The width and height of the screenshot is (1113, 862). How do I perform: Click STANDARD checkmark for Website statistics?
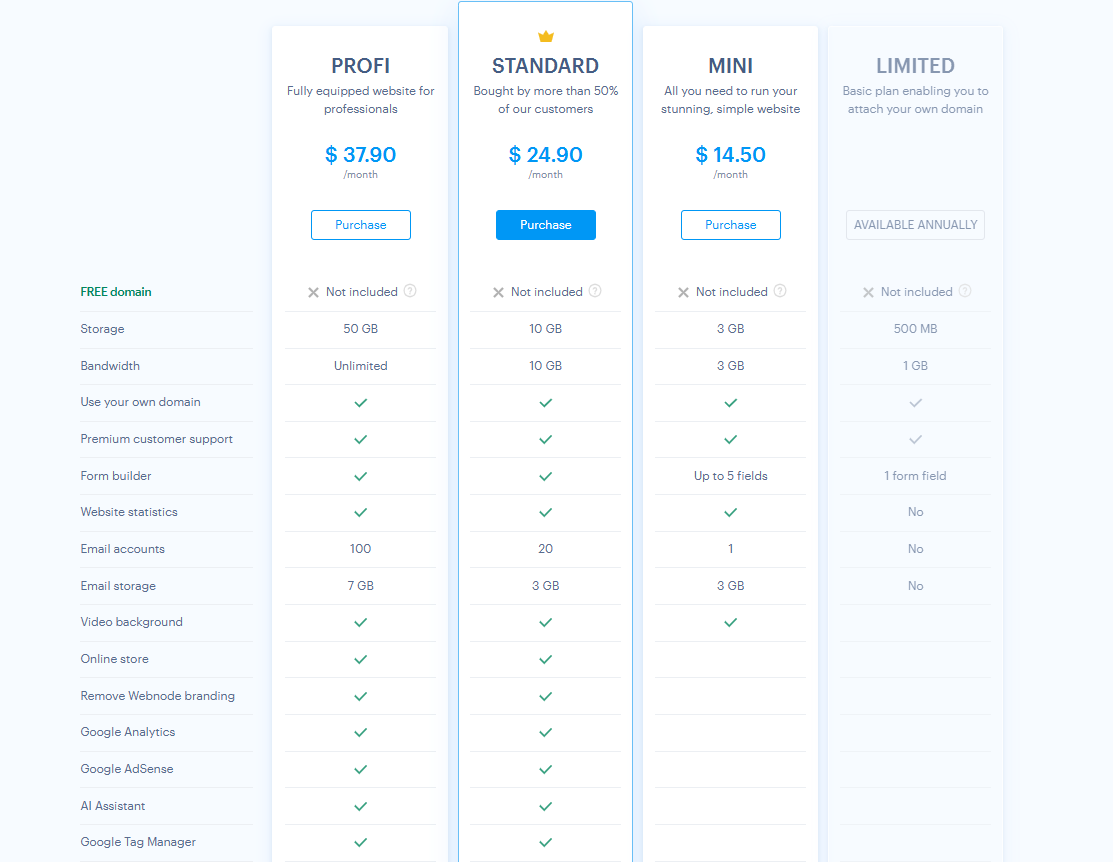(x=546, y=513)
